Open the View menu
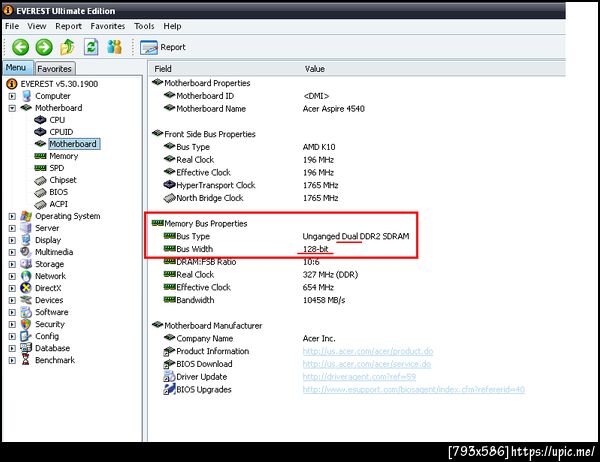 [x=37, y=26]
